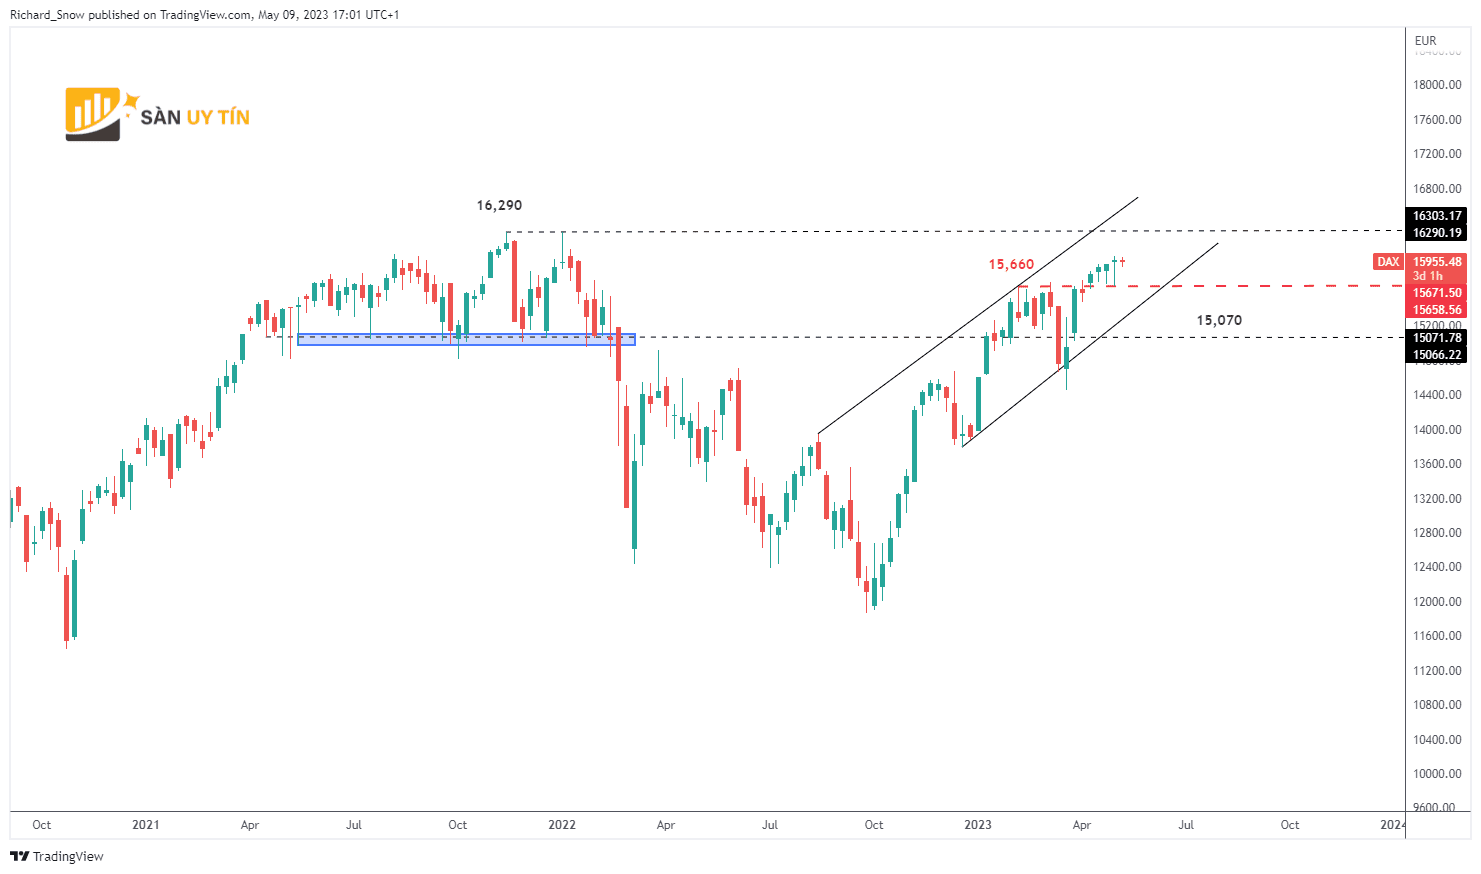The height and width of the screenshot is (874, 1481).
Task: Select the upper ascending channel trendline
Action: [x=978, y=315]
